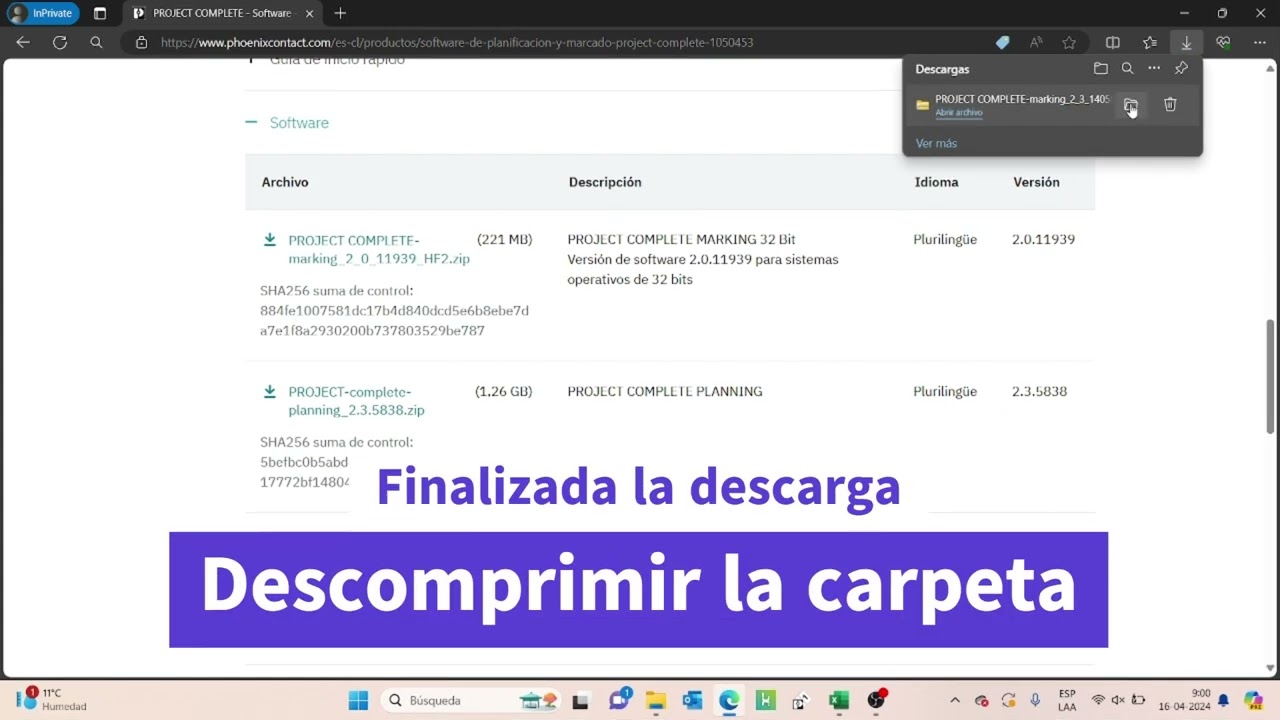Open the notification bell in system tray
The height and width of the screenshot is (720, 1280).
click(x=1223, y=701)
